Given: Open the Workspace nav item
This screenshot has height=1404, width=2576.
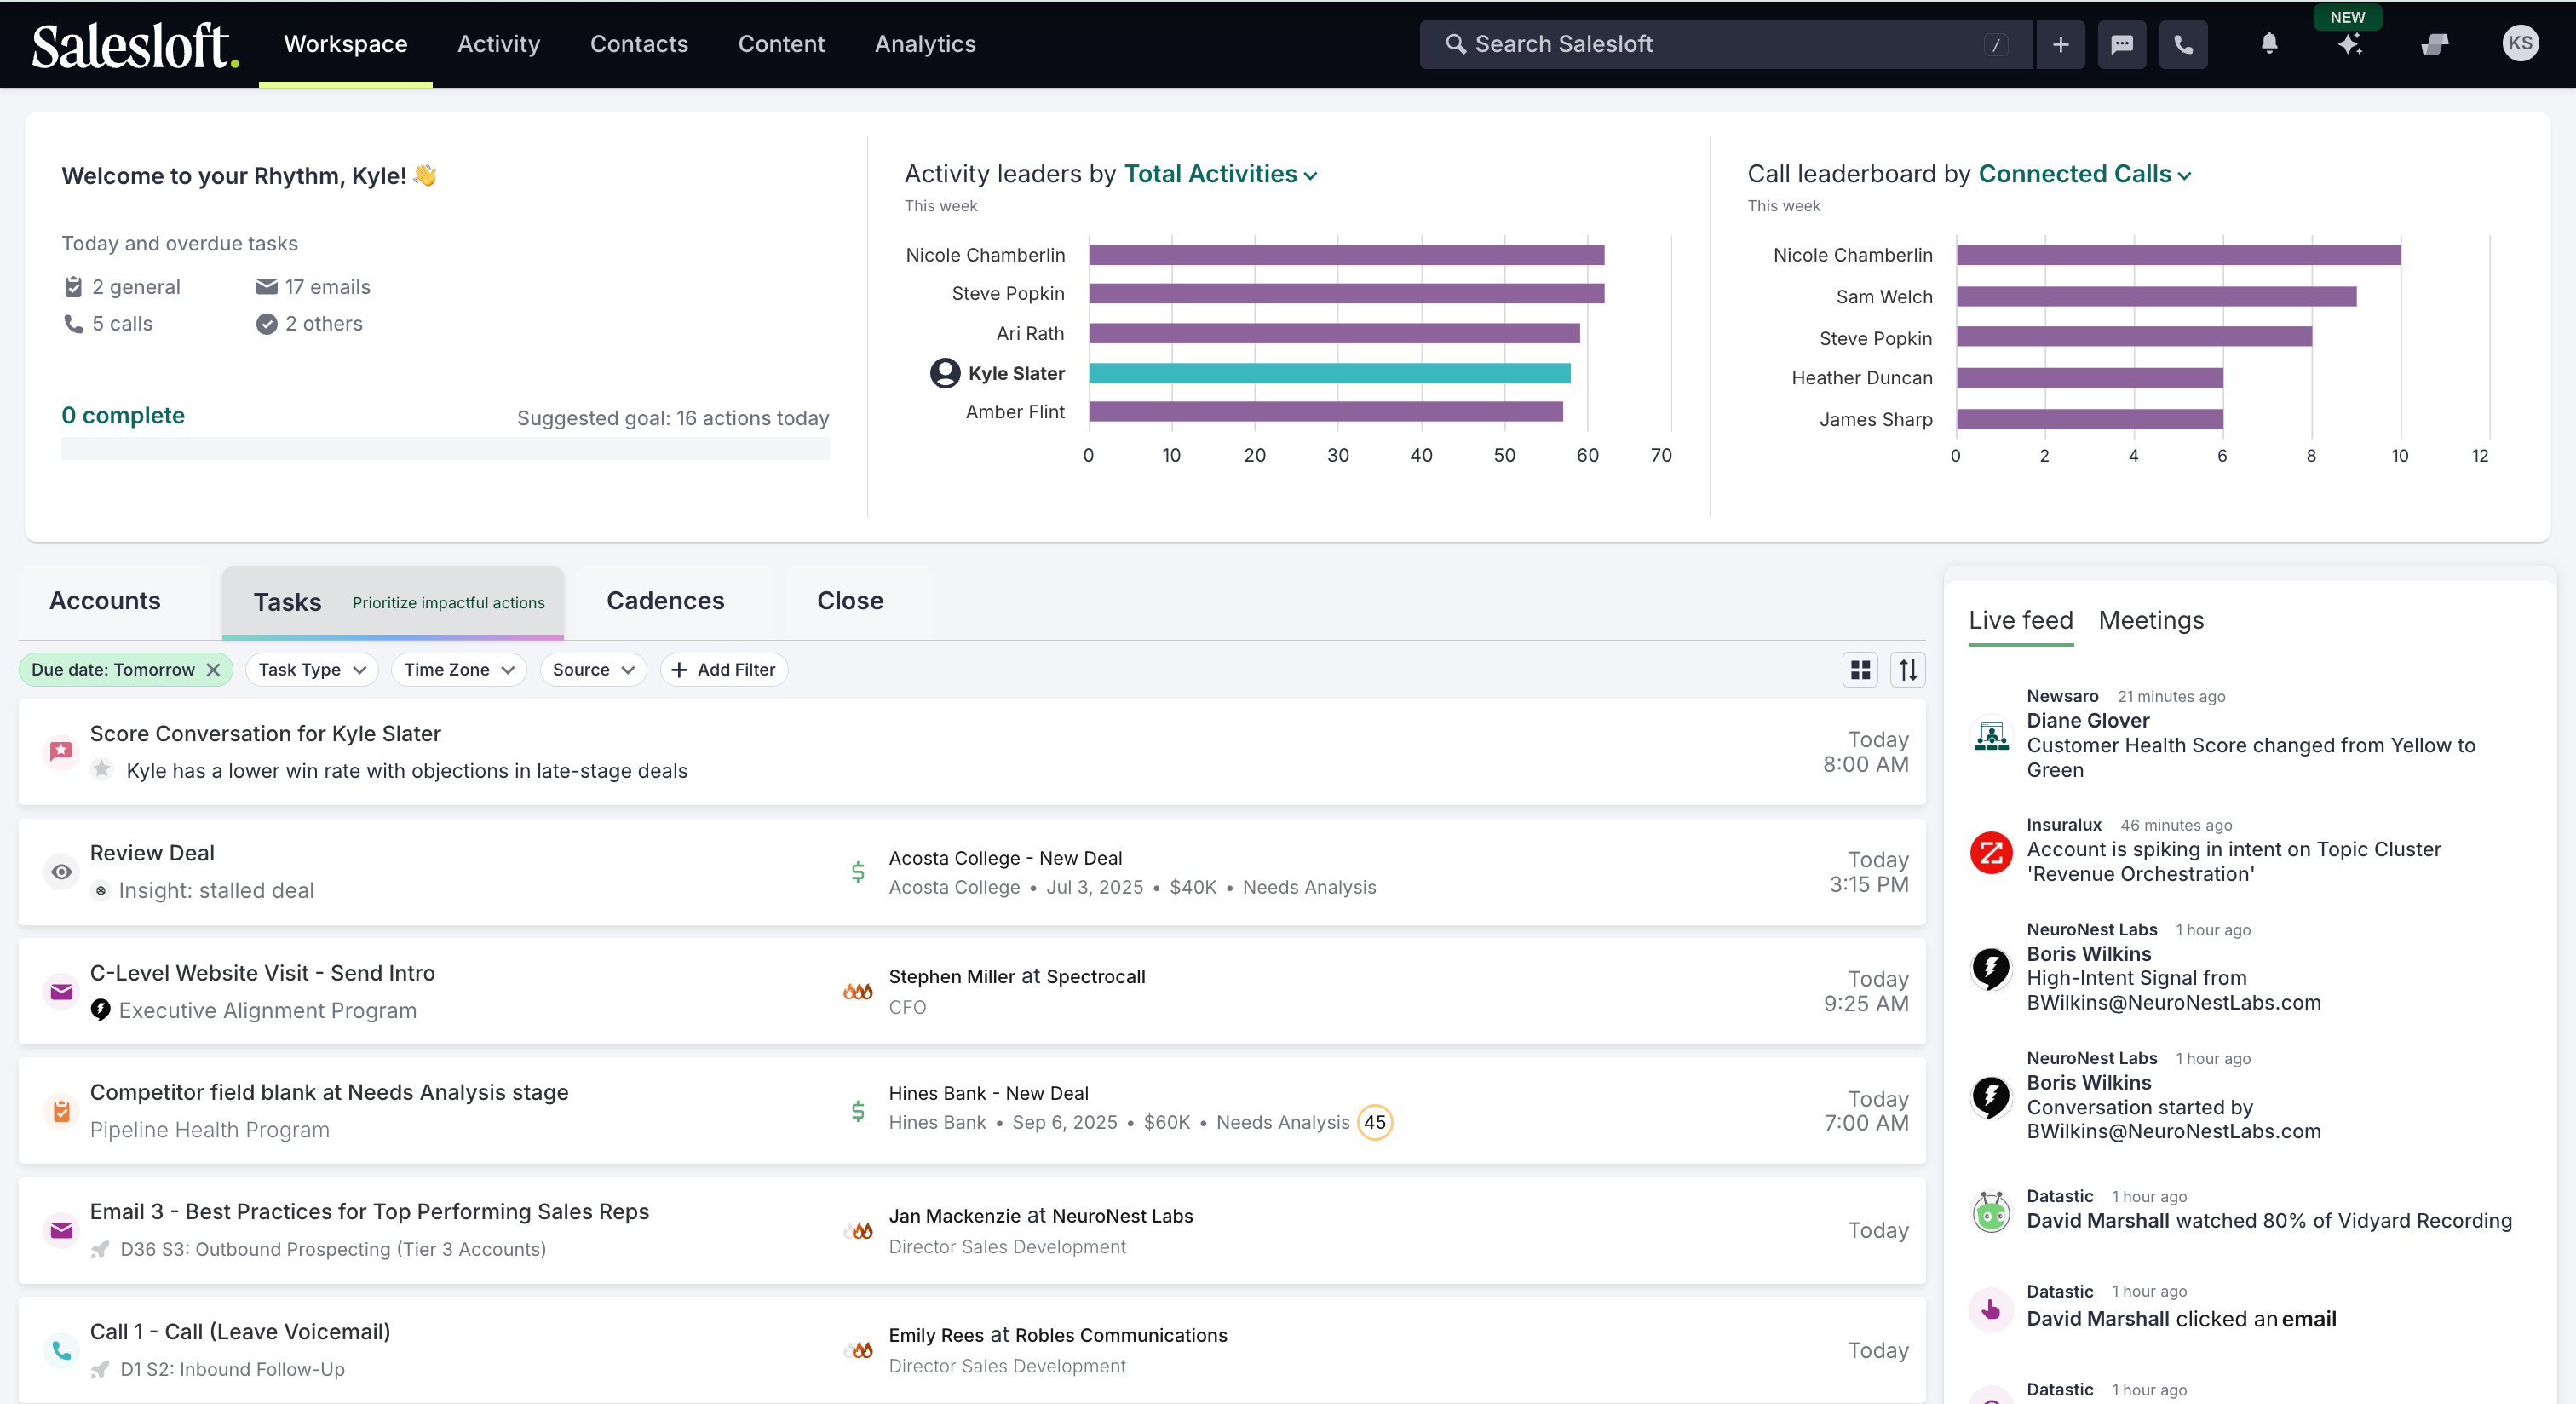Looking at the screenshot, I should click(345, 44).
